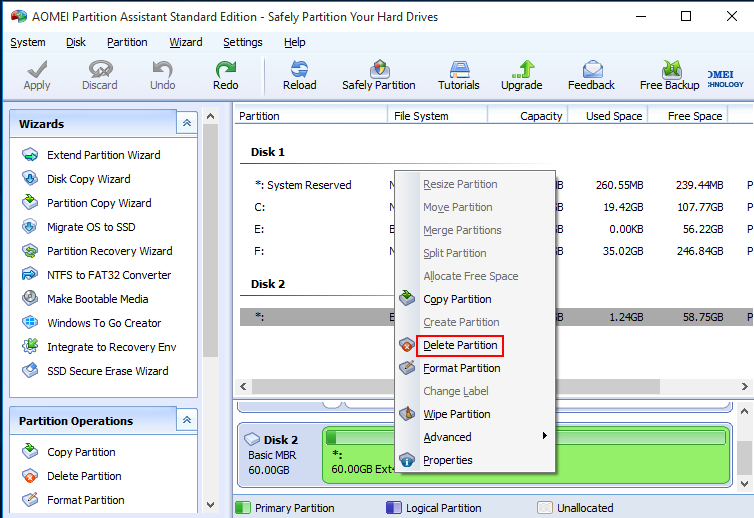Click the disk map scroll up arrow
This screenshot has width=754, height=518.
pos(744,411)
